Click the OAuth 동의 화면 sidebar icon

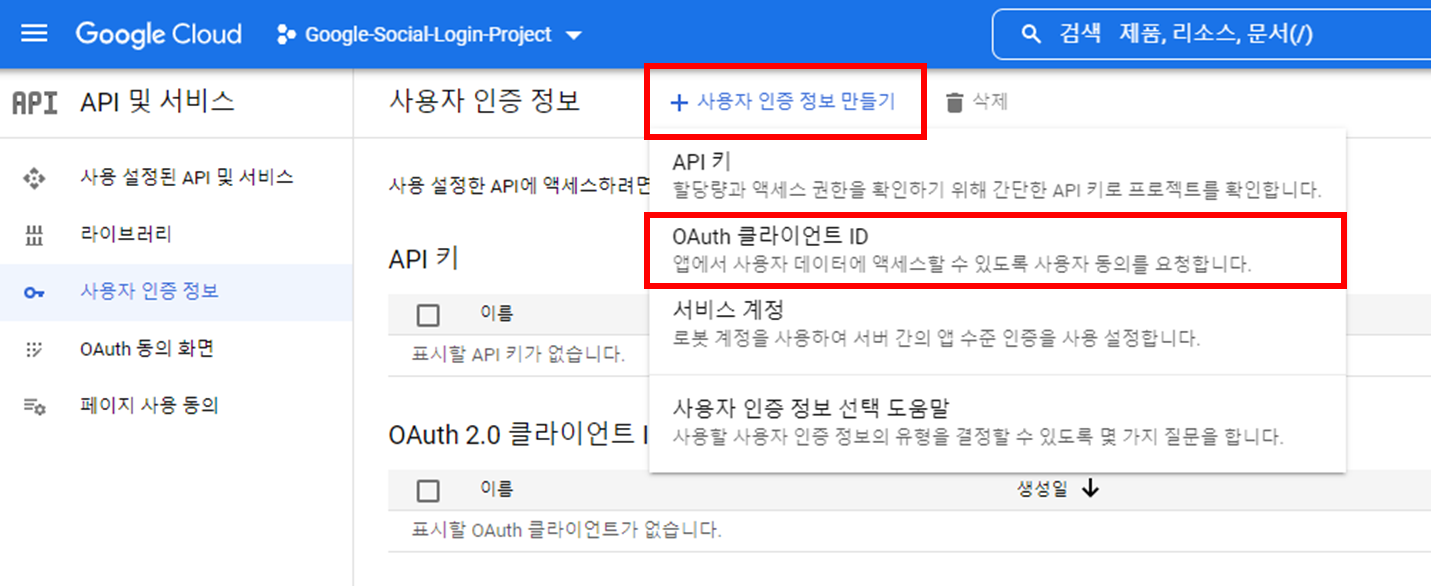[x=34, y=350]
